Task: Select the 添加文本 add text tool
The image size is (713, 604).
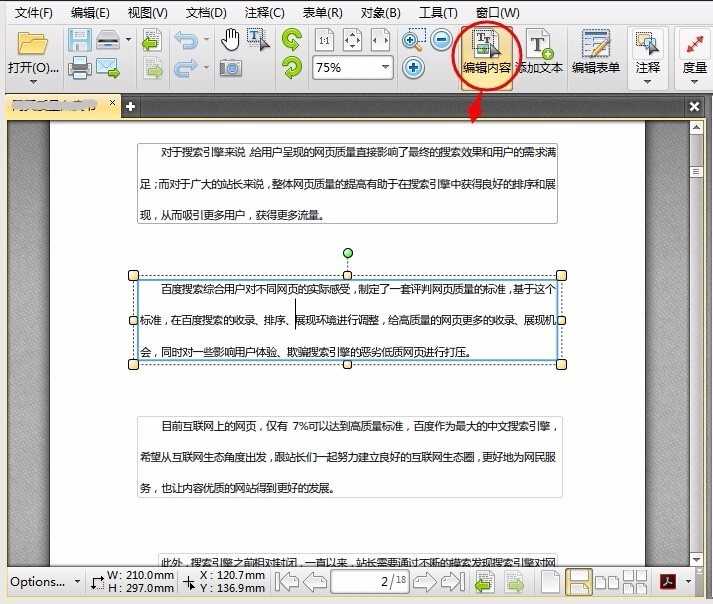Action: pyautogui.click(x=541, y=52)
